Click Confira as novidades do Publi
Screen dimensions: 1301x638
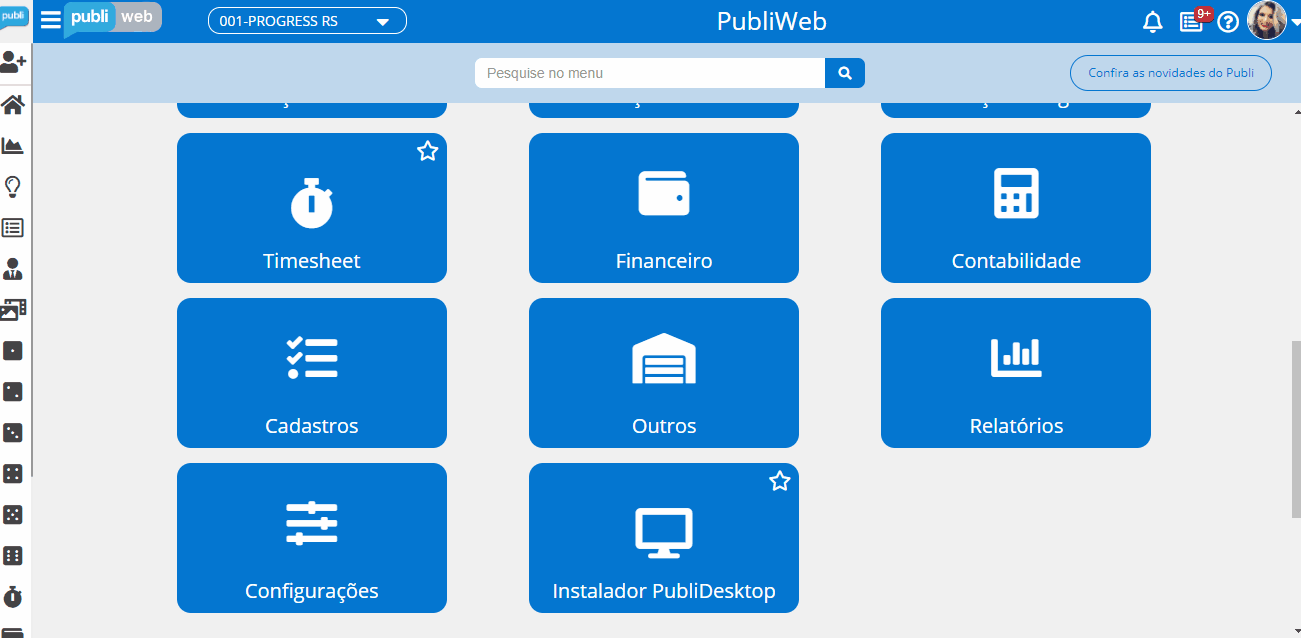pos(1171,73)
